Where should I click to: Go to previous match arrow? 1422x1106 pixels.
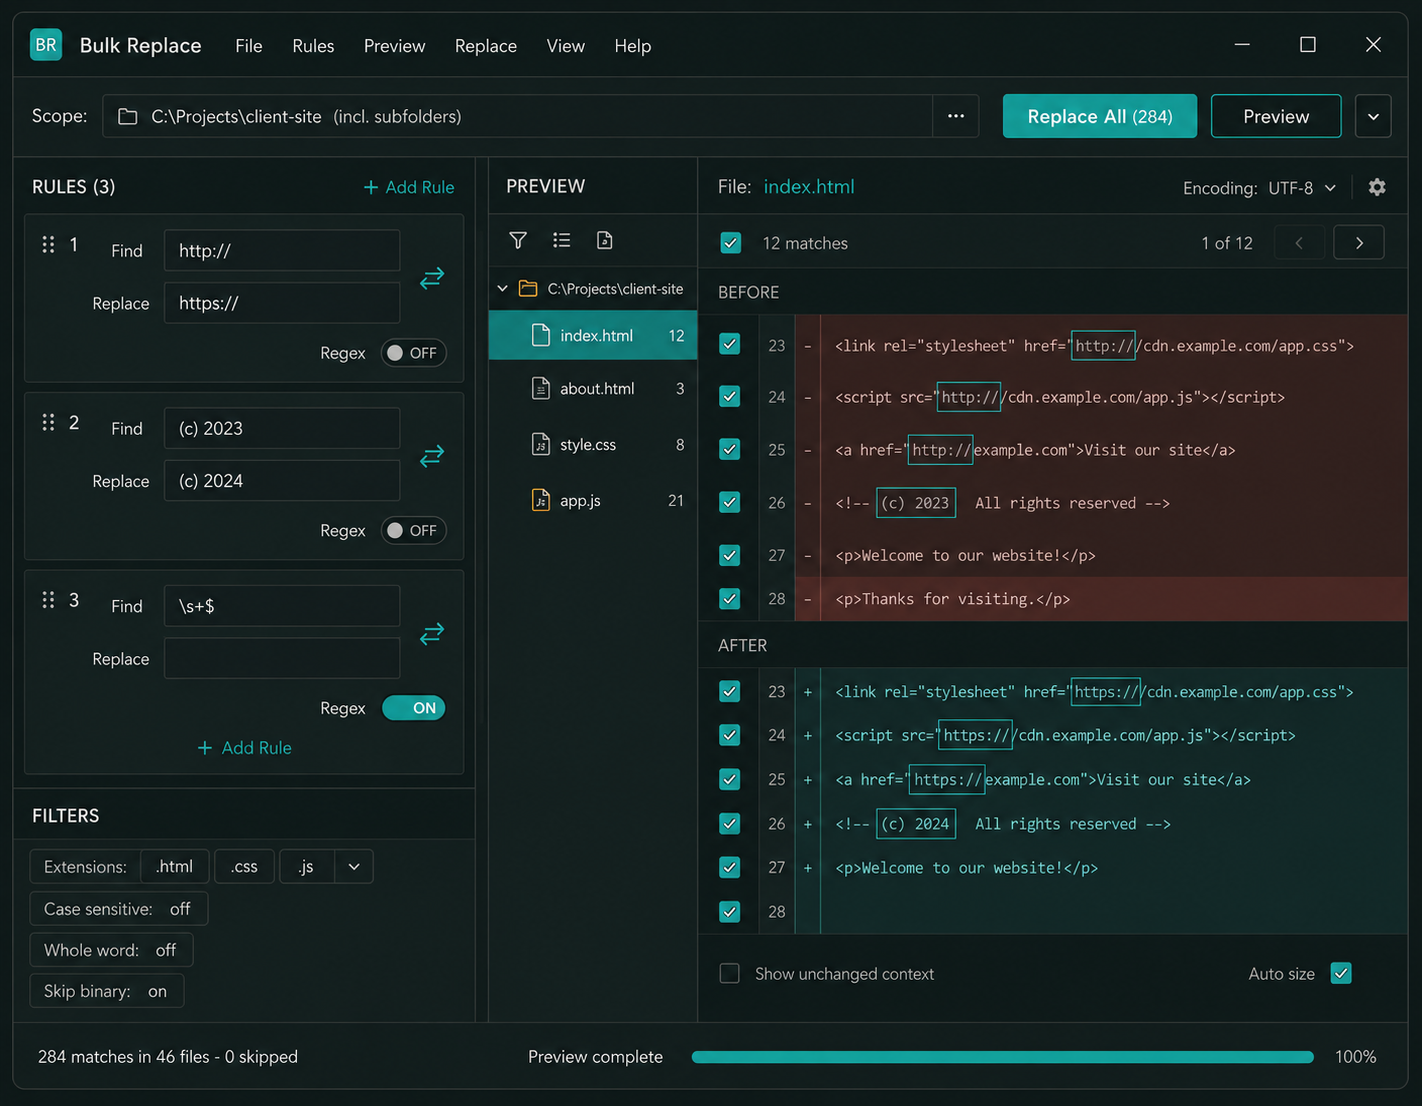1299,243
